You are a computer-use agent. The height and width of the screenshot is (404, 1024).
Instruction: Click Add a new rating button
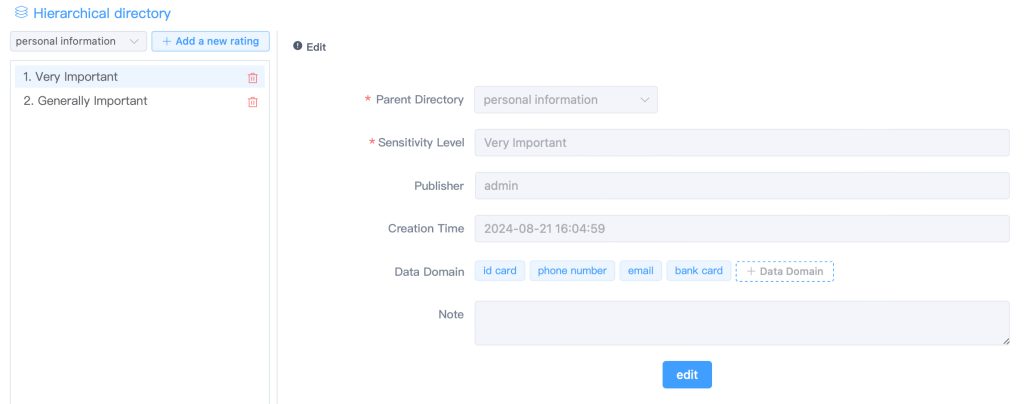(x=210, y=41)
